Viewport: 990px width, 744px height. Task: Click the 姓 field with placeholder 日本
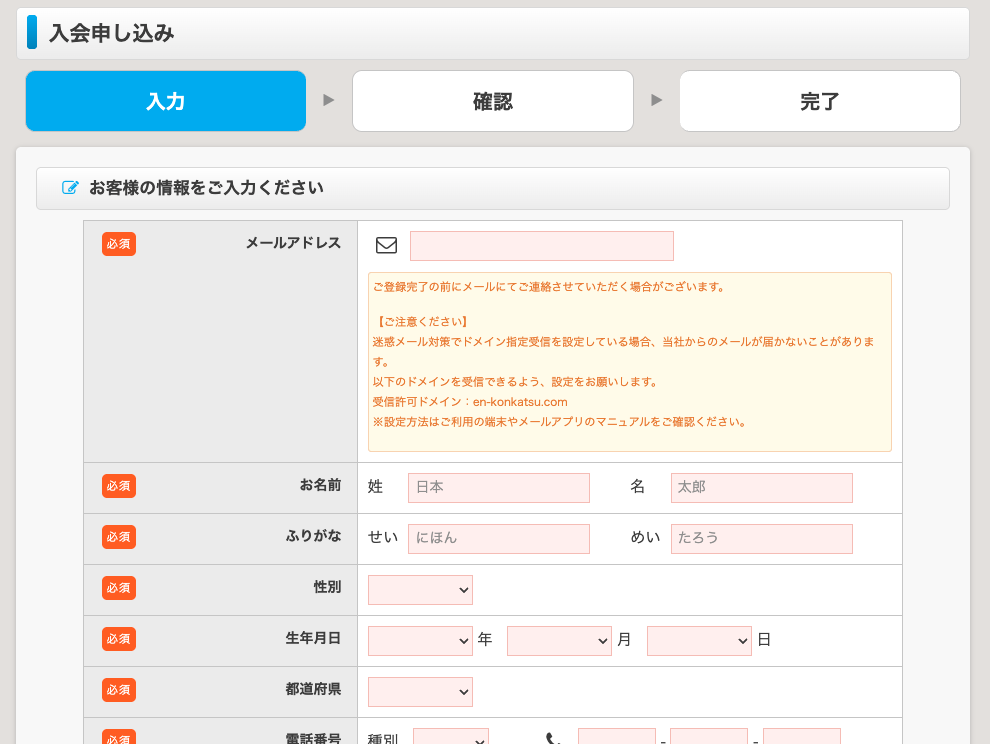click(498, 488)
